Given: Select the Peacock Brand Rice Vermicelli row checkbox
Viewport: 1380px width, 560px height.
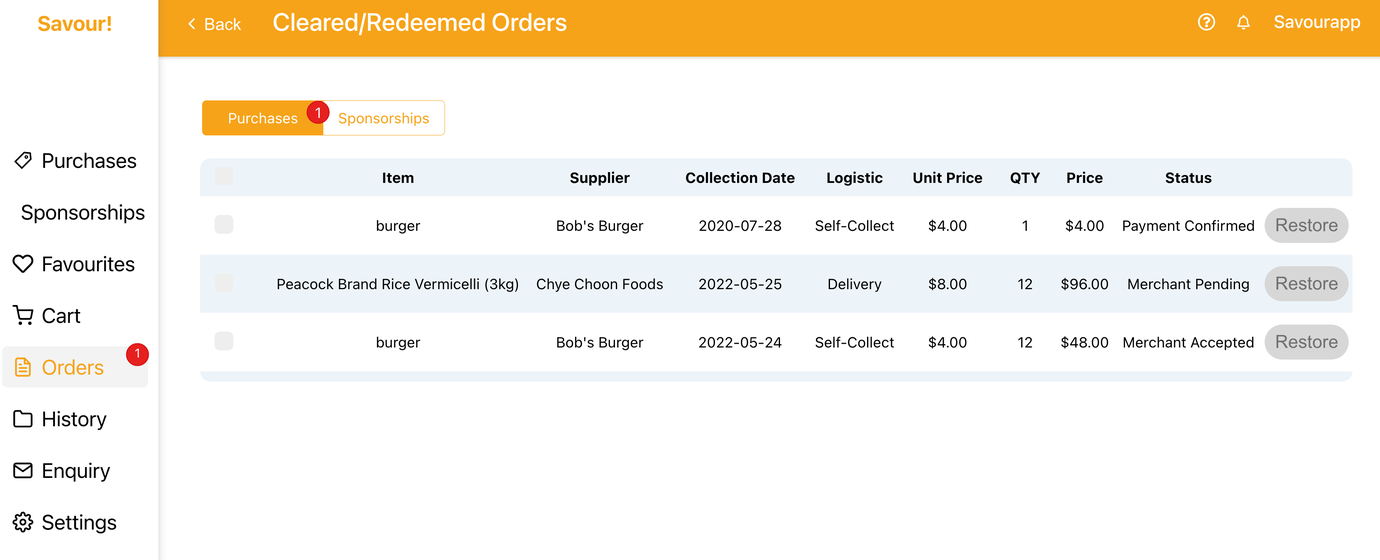Looking at the screenshot, I should click(x=224, y=284).
